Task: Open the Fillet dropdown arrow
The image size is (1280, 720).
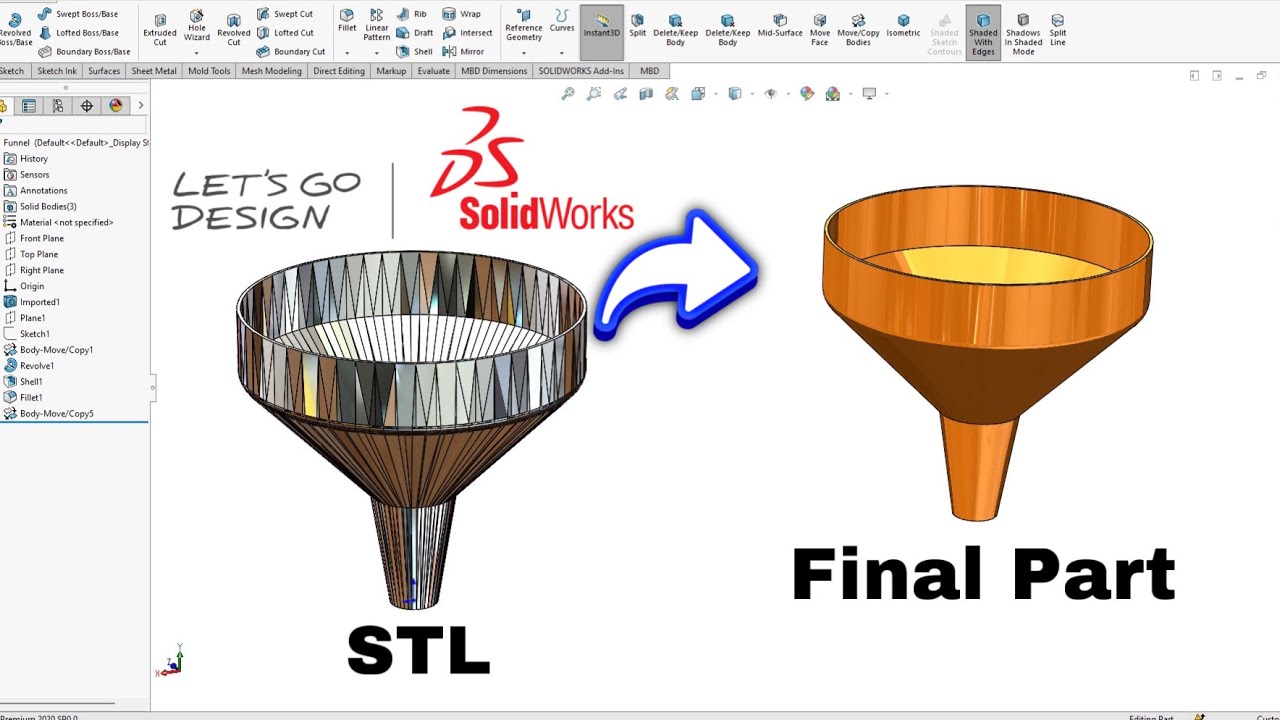Action: (347, 52)
